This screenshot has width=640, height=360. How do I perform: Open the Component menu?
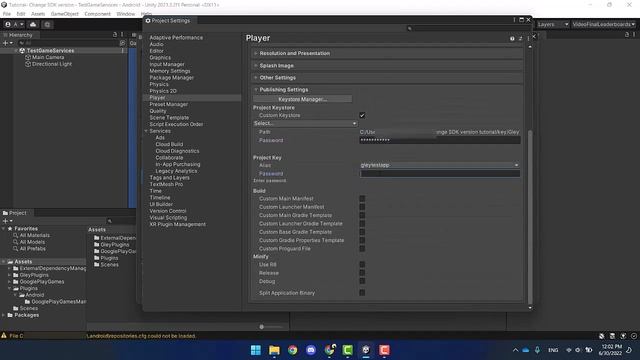[x=98, y=14]
